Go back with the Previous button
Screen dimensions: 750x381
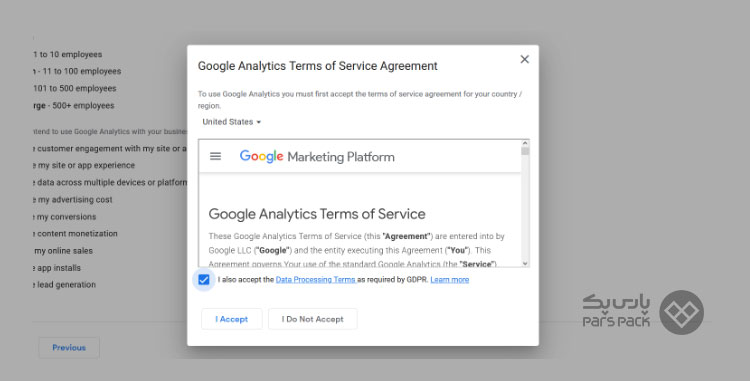[69, 348]
